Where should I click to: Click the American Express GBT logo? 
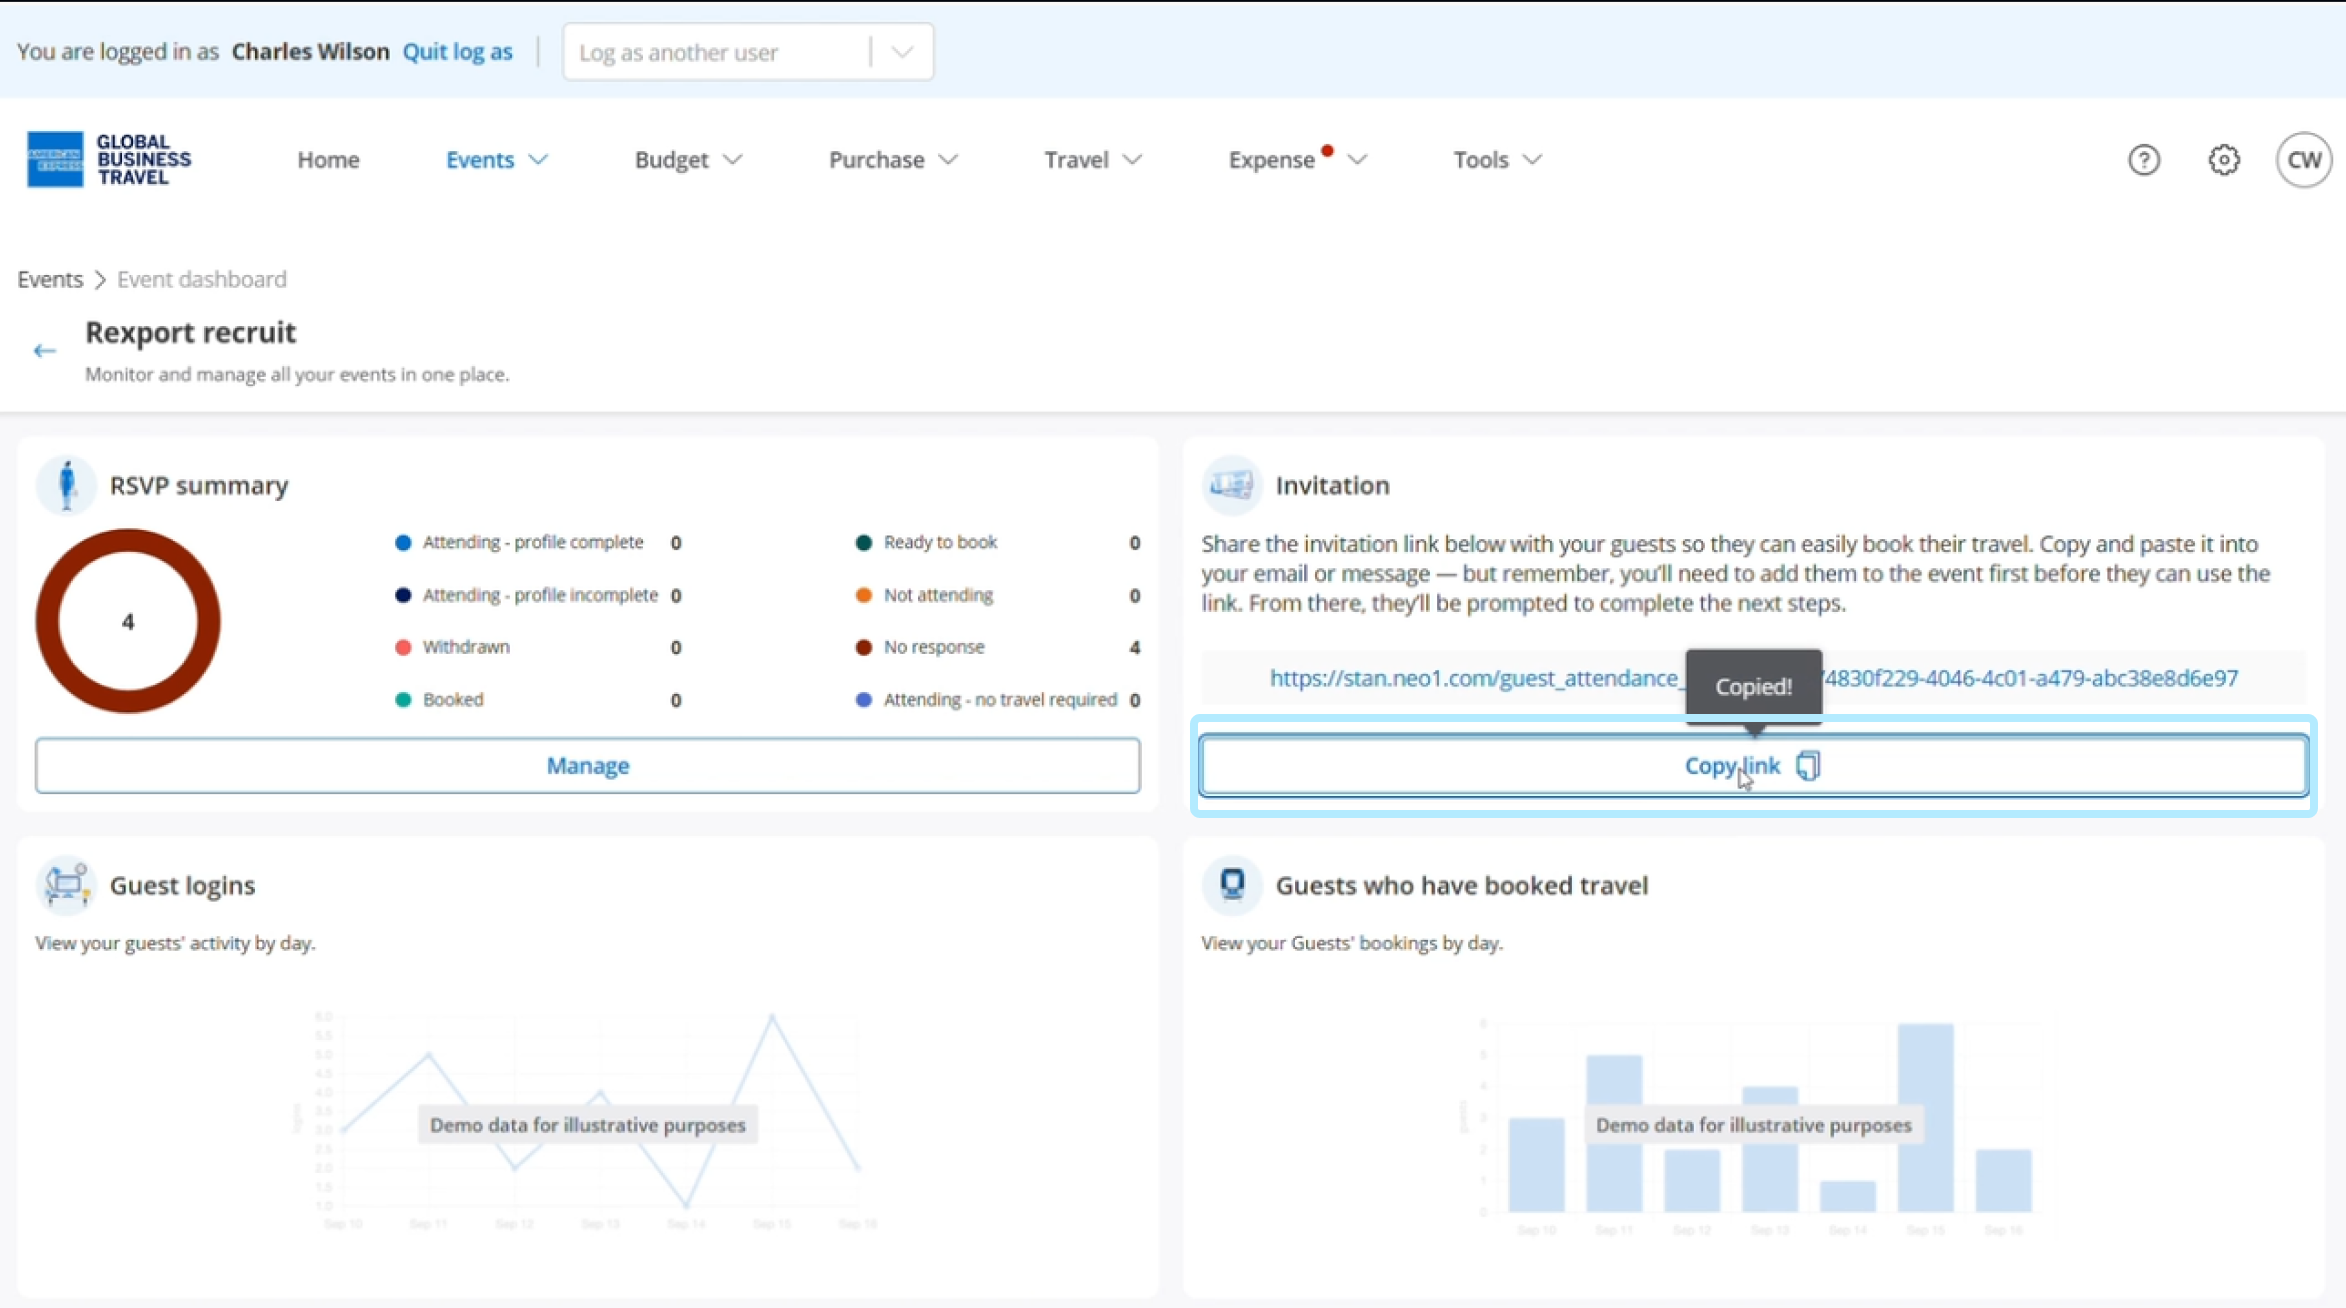(x=108, y=160)
